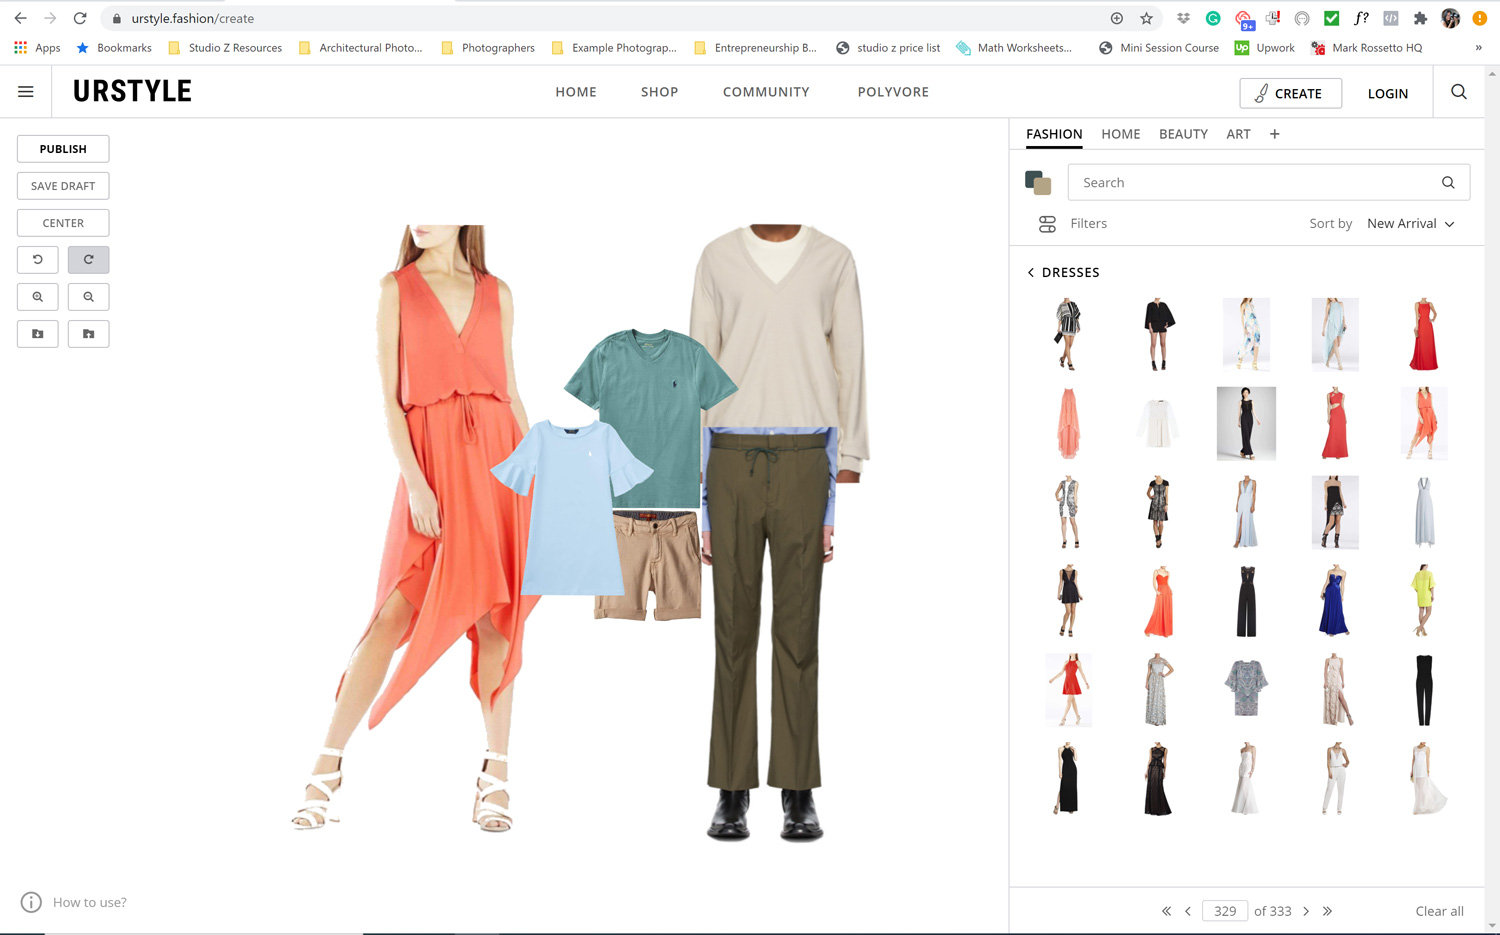
Task: Open the color picker overlapping squares icon
Action: (1038, 183)
